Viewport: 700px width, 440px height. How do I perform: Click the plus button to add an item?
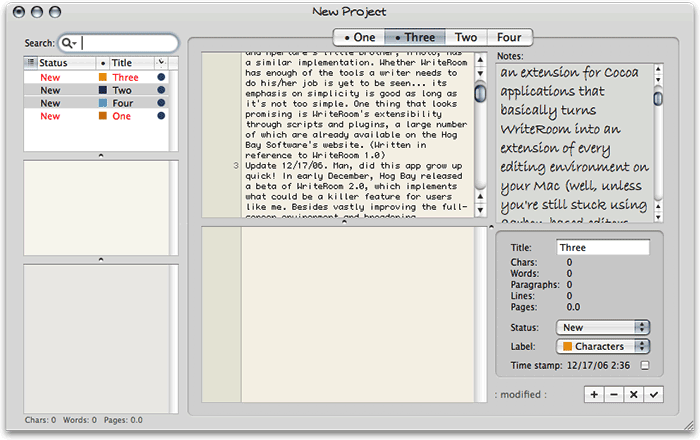pyautogui.click(x=594, y=394)
